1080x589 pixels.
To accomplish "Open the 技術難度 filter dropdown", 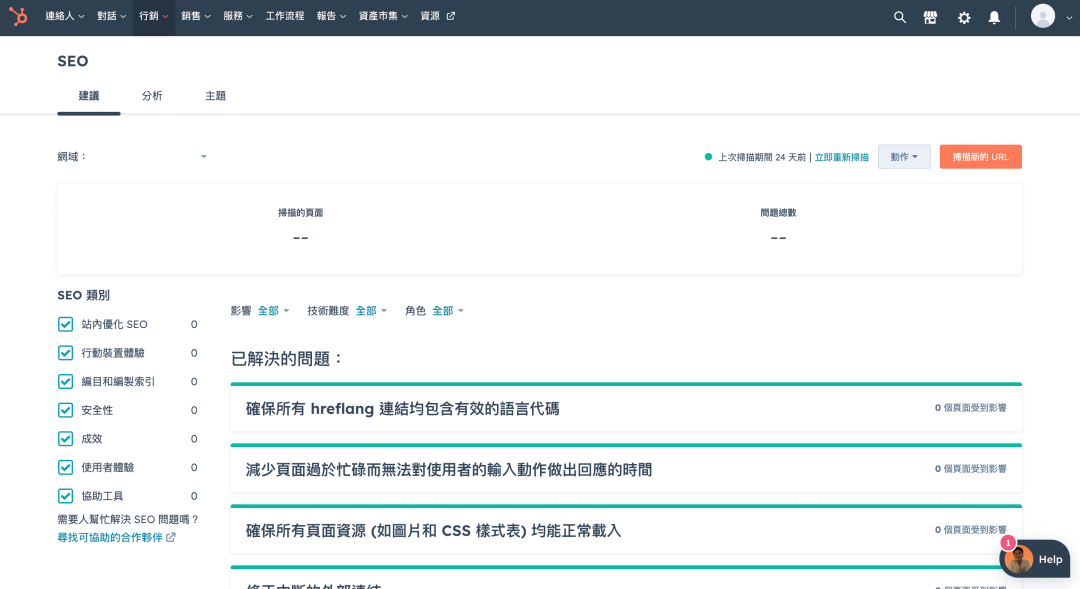I will click(x=370, y=311).
